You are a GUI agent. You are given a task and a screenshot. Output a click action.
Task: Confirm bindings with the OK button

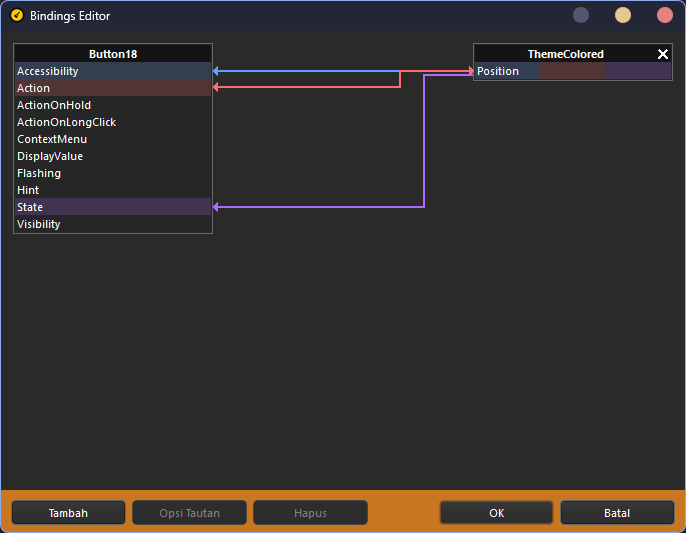[x=496, y=513]
